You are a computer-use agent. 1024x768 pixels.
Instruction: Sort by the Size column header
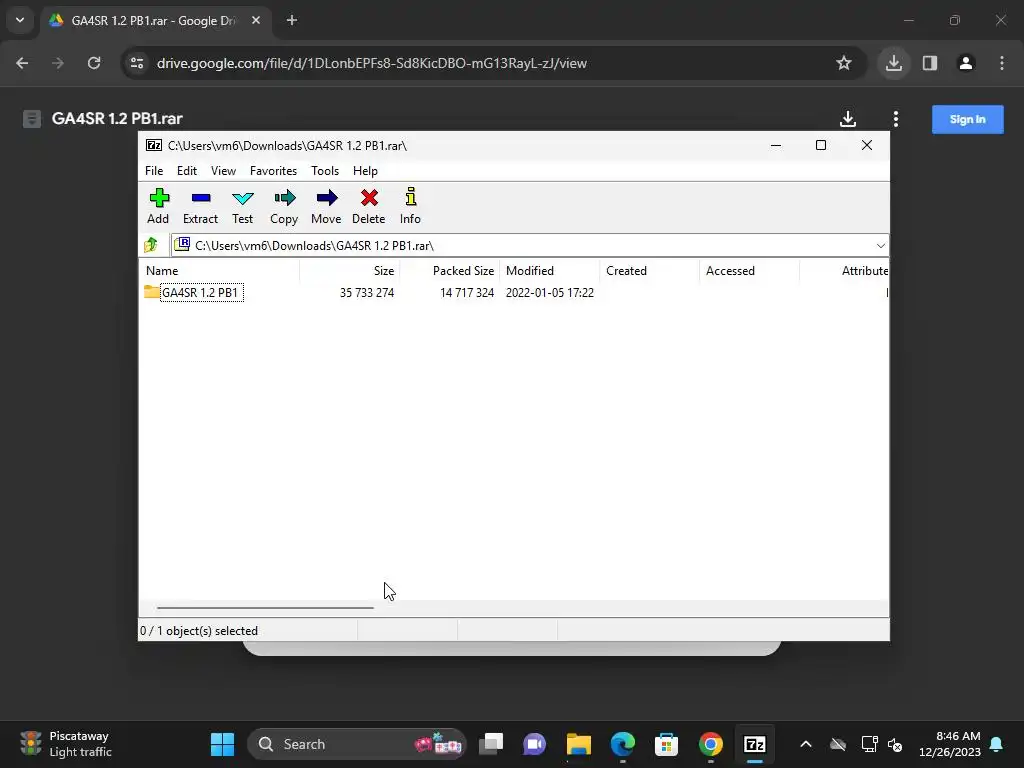[x=349, y=270]
